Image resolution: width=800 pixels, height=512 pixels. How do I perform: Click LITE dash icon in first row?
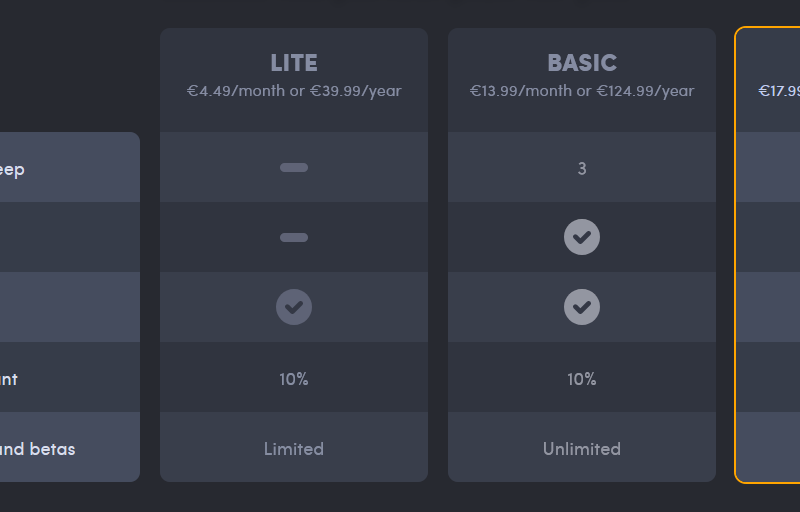point(294,167)
